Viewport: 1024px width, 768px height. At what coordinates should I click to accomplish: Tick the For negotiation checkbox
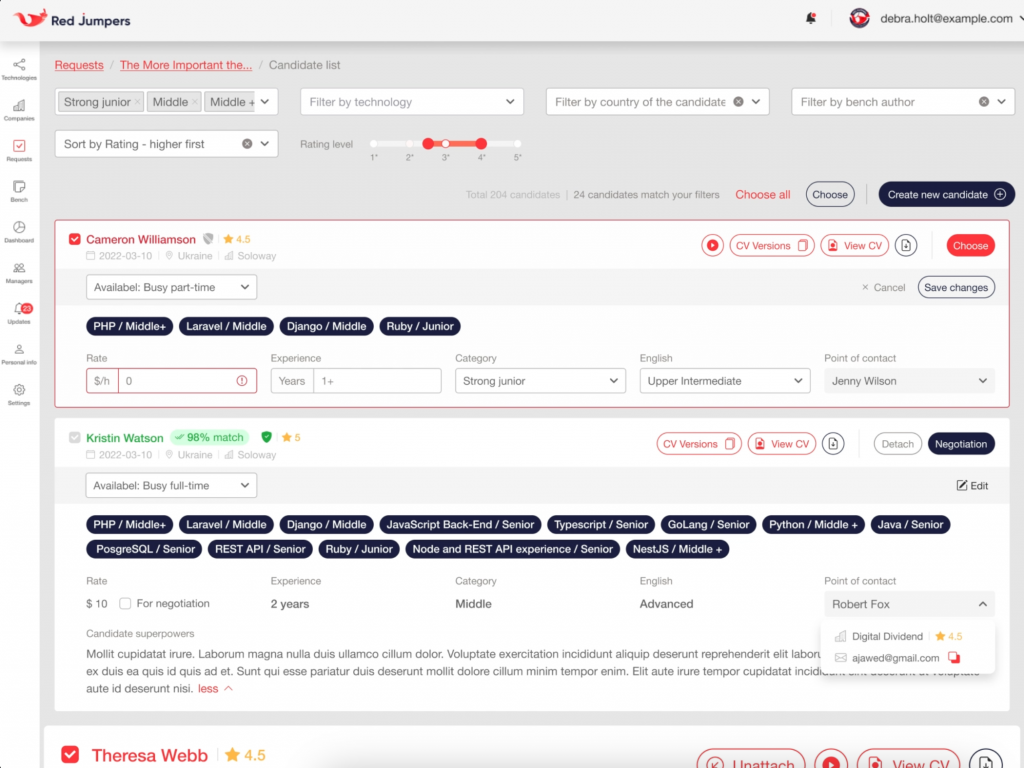click(125, 604)
